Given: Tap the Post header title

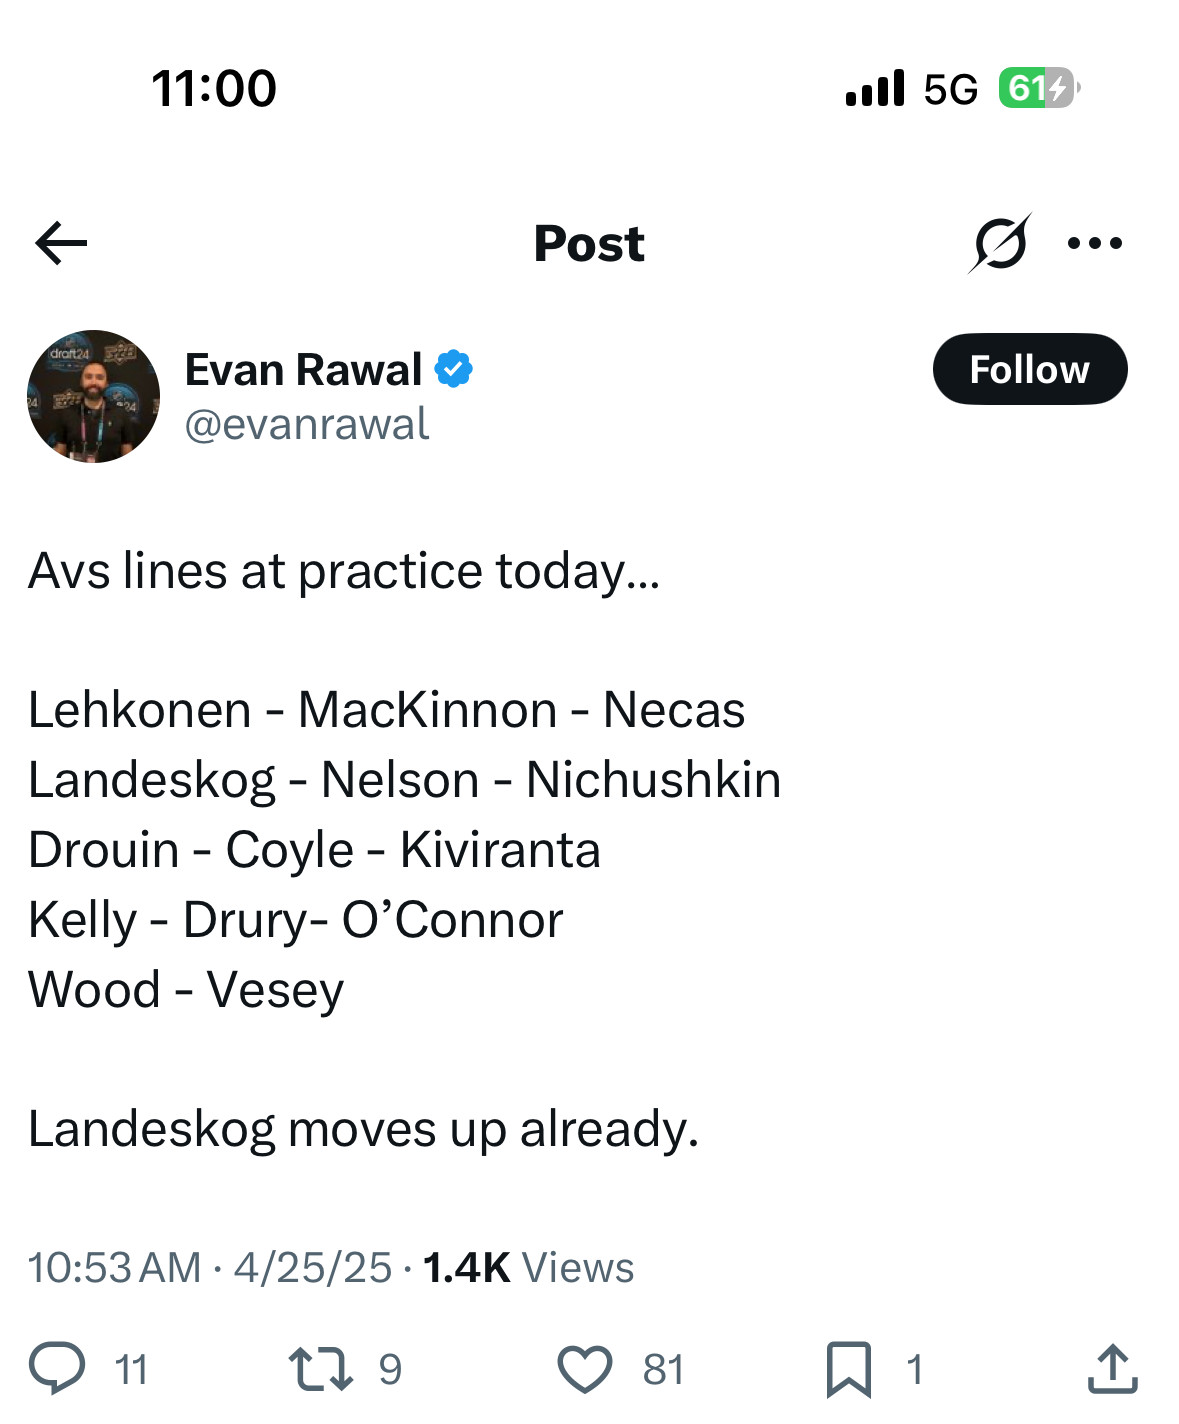Looking at the screenshot, I should pyautogui.click(x=589, y=243).
